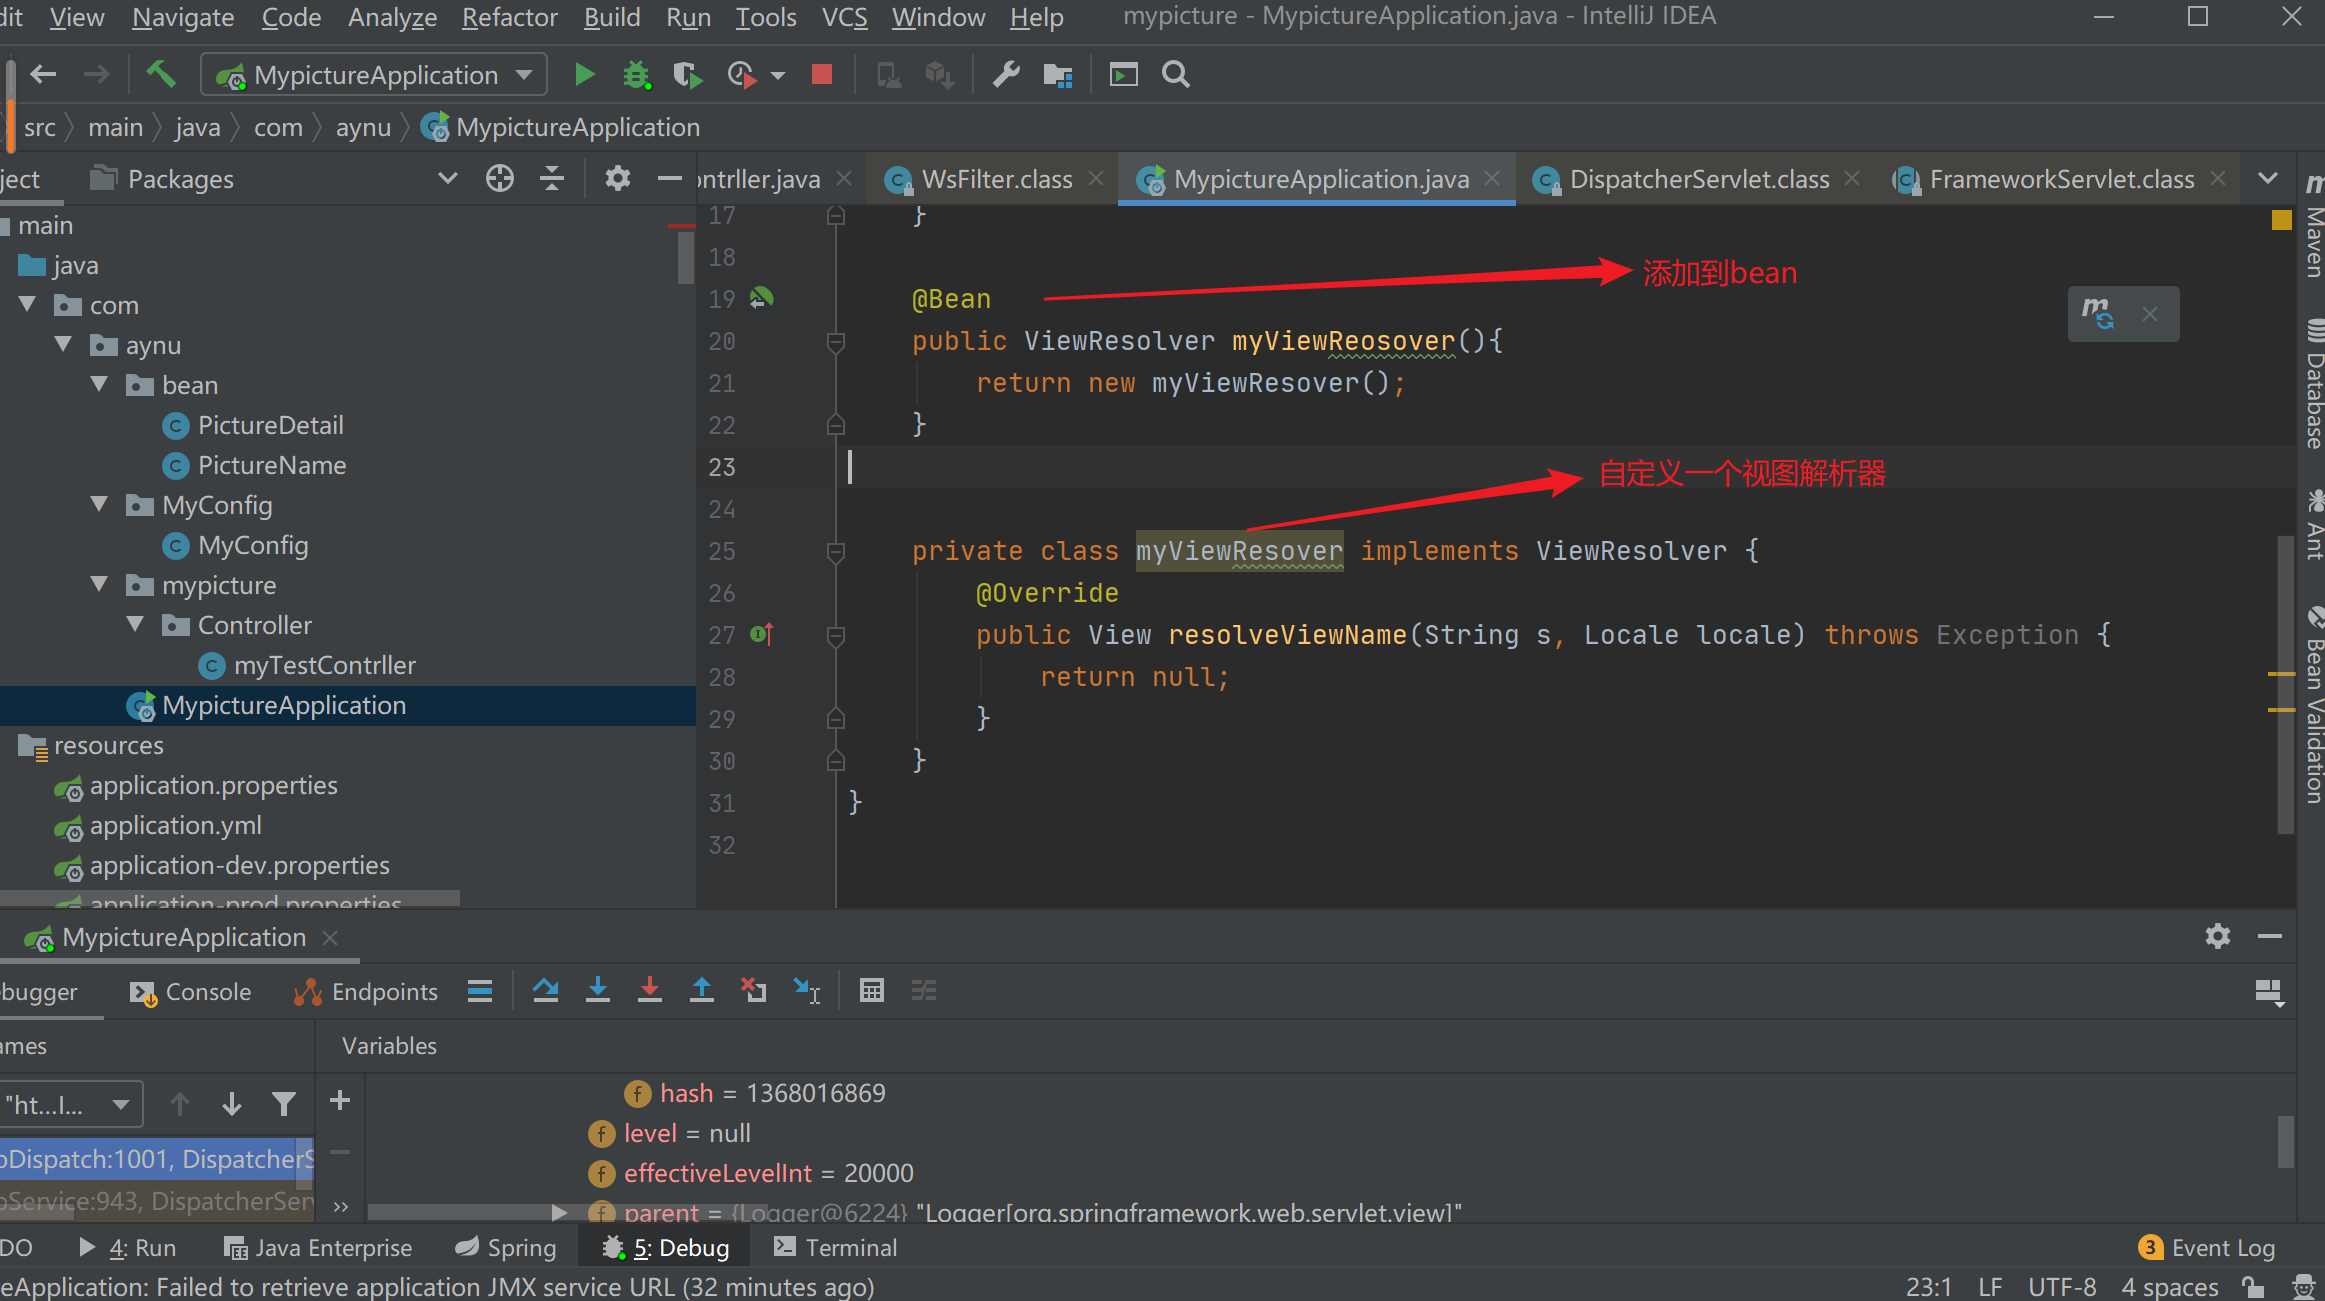2325x1301 pixels.
Task: Switch to DispatcherServlet.class editor tab
Action: (1698, 179)
